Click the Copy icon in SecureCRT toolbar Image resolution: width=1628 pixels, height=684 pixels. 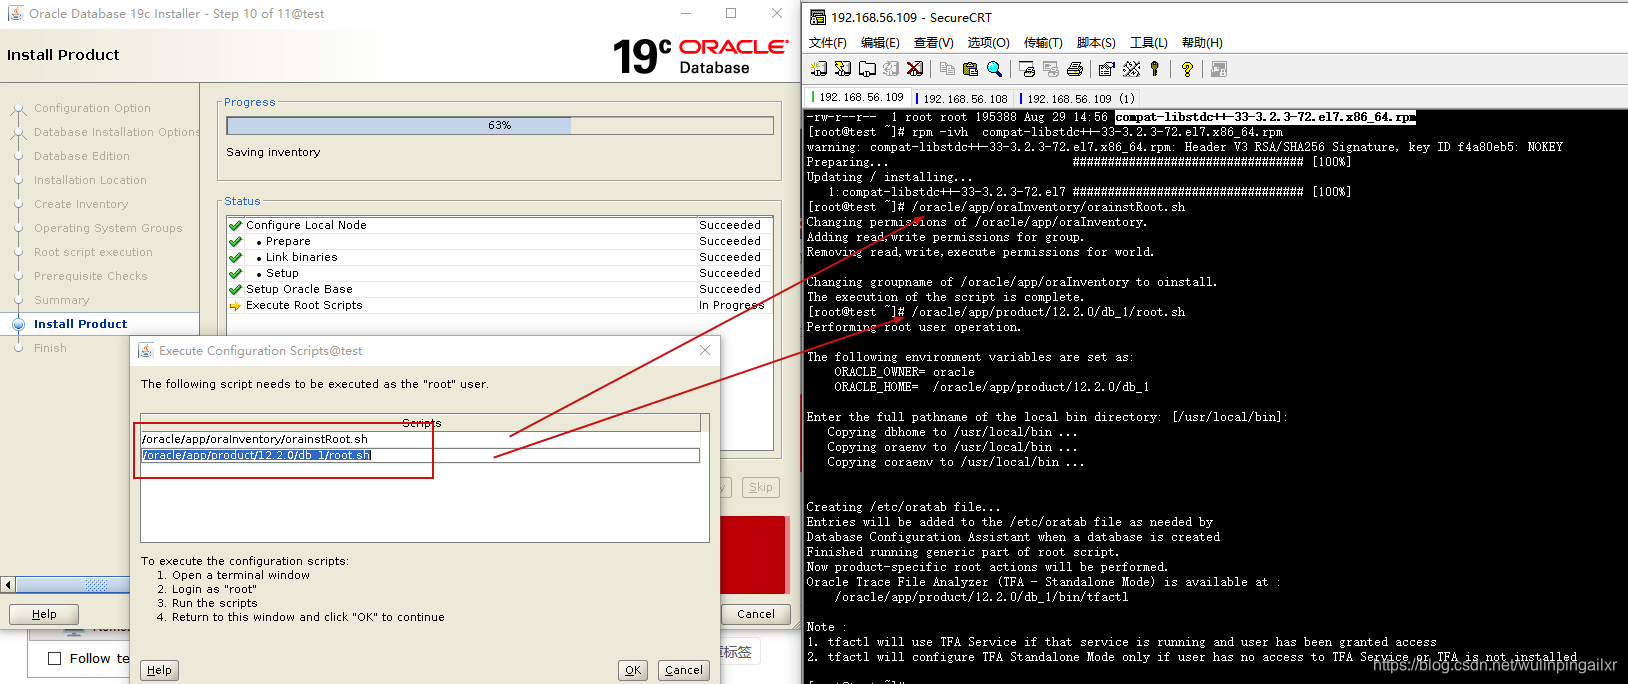pos(947,69)
